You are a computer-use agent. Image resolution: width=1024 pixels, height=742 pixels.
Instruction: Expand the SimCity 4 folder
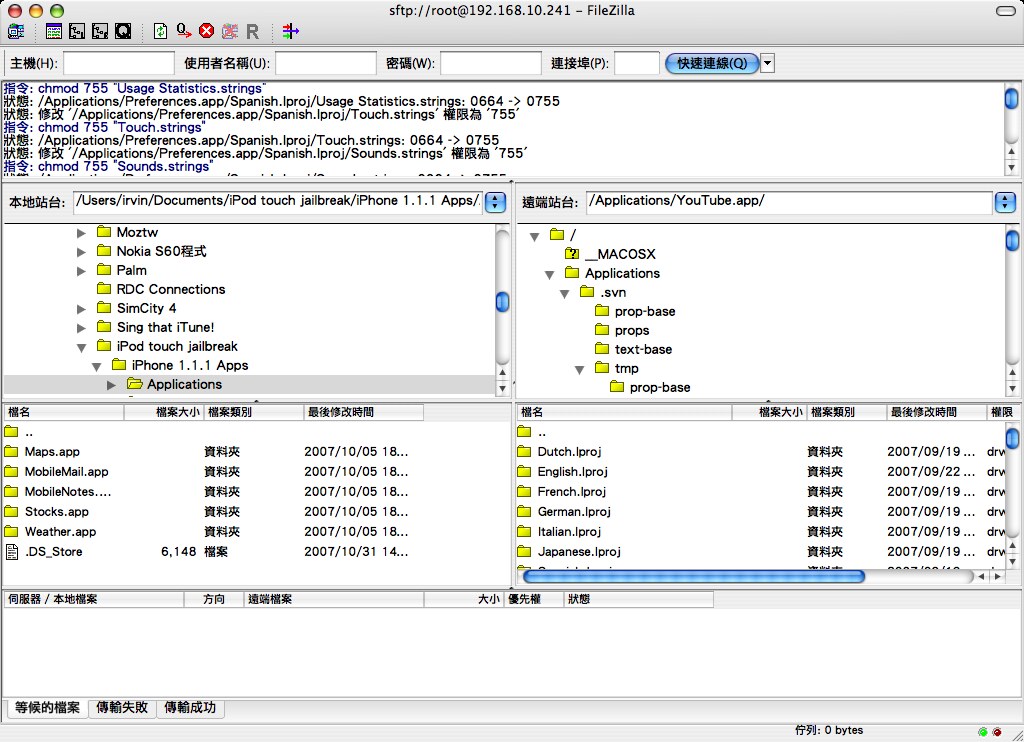(x=82, y=309)
